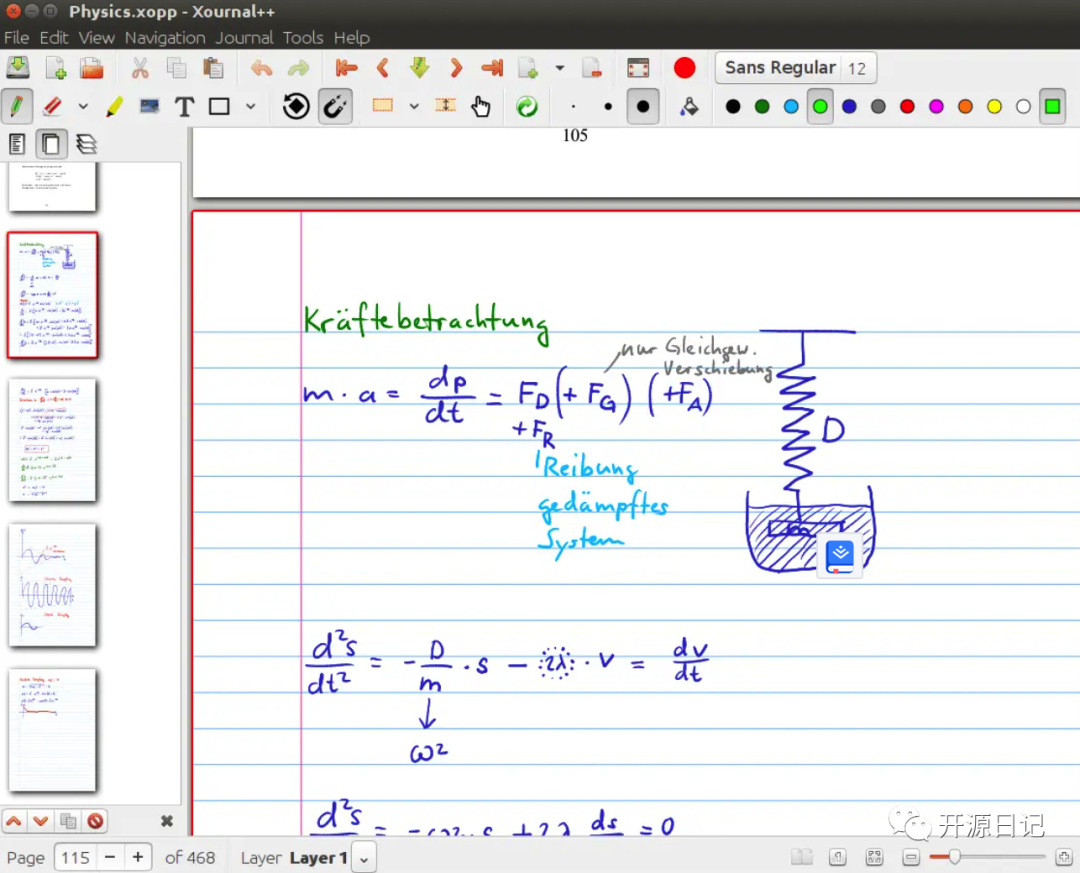Screen dimensions: 1080x873
Task: Insert a new page after
Action: 528,68
